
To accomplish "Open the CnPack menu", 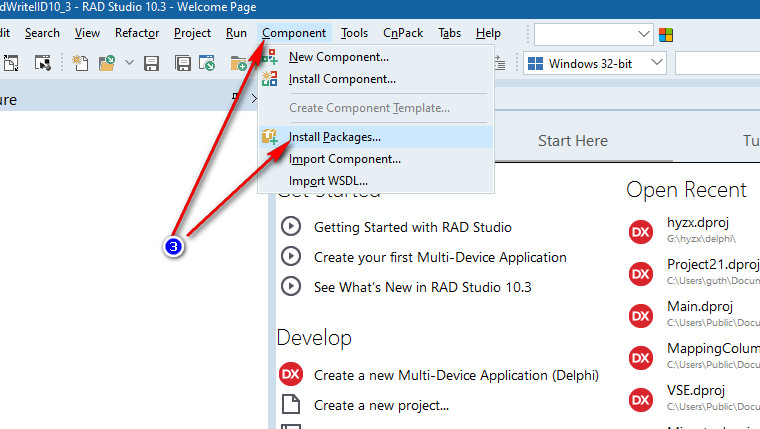I will 403,33.
